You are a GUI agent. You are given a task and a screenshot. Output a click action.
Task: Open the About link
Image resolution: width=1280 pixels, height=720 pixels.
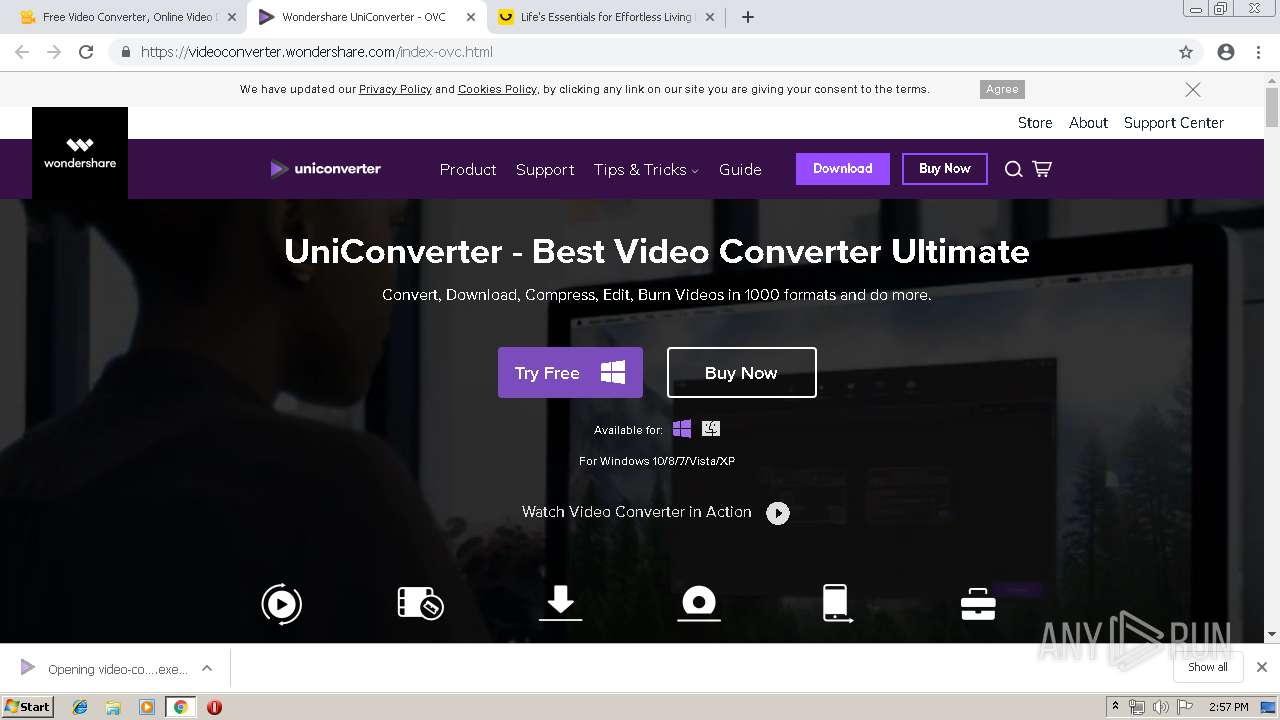[x=1088, y=123]
